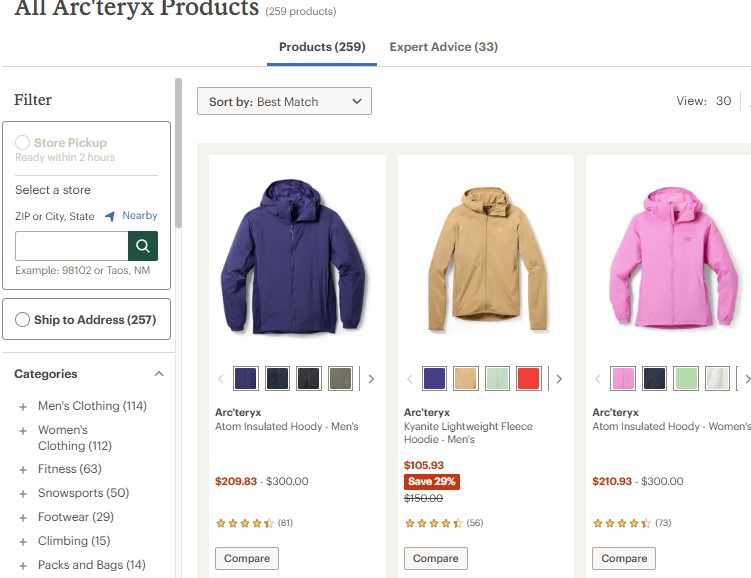This screenshot has height=578, width=751.
Task: Expand Fitness category plus icon
Action: (23, 470)
